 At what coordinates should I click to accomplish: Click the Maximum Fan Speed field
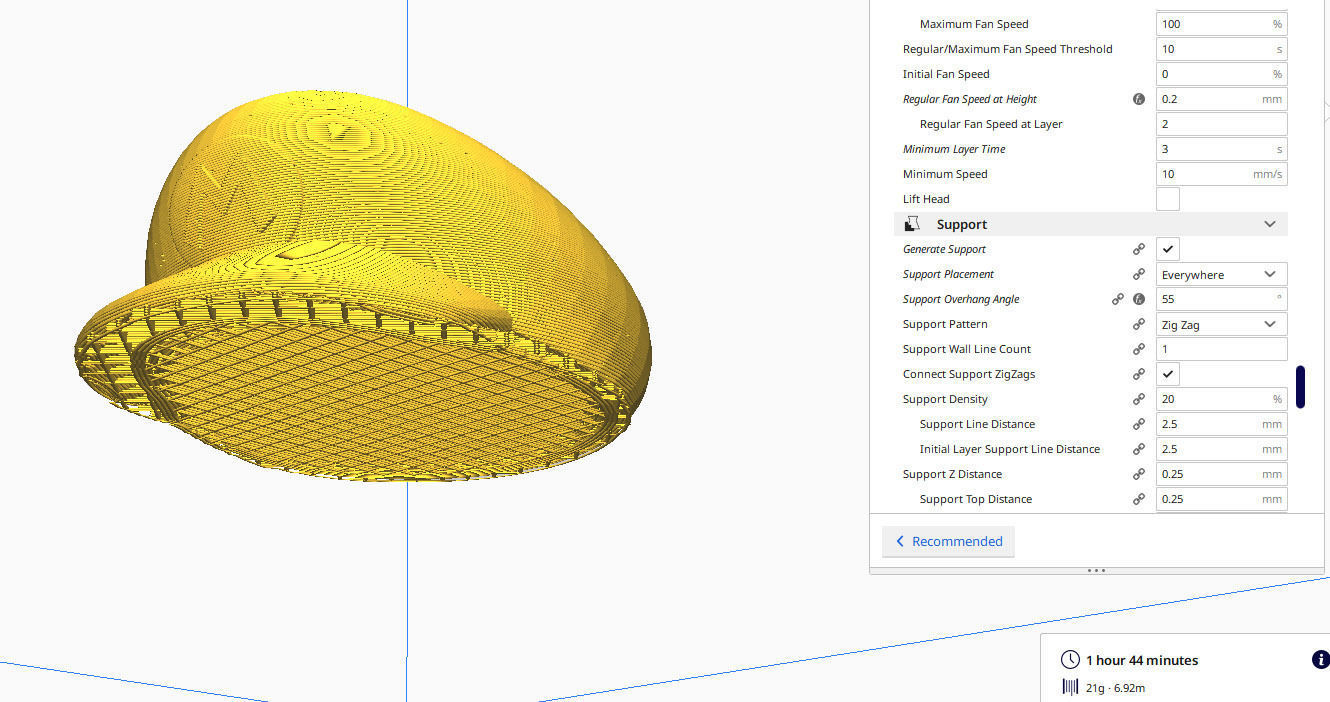(x=1221, y=24)
